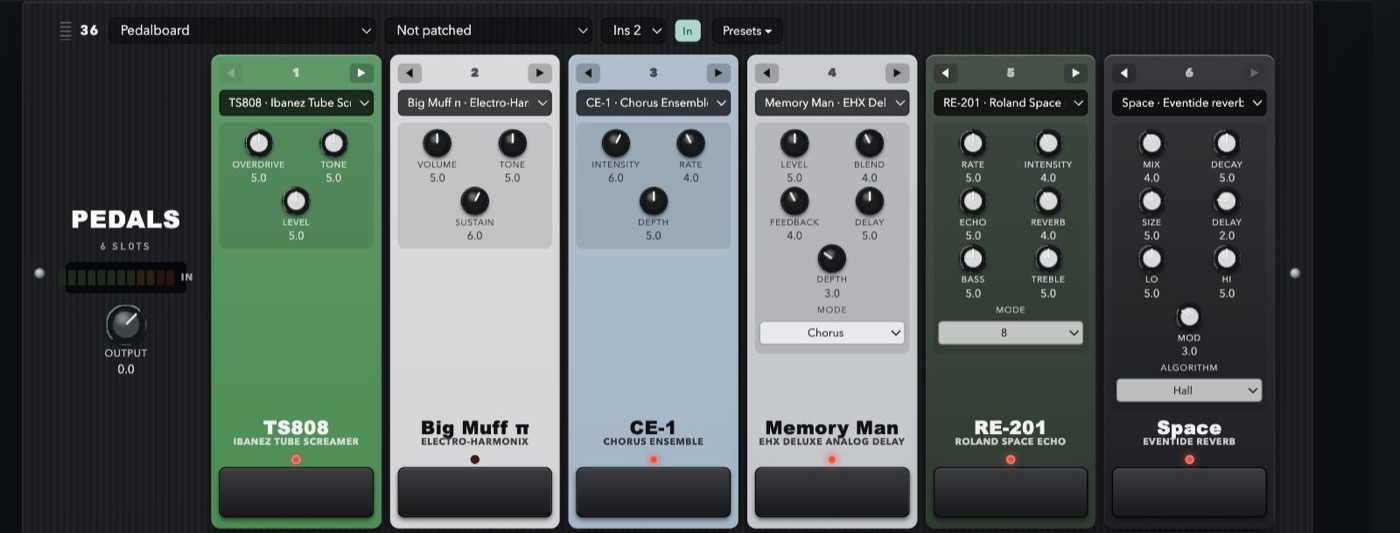Open the Presets menu

pos(747,31)
